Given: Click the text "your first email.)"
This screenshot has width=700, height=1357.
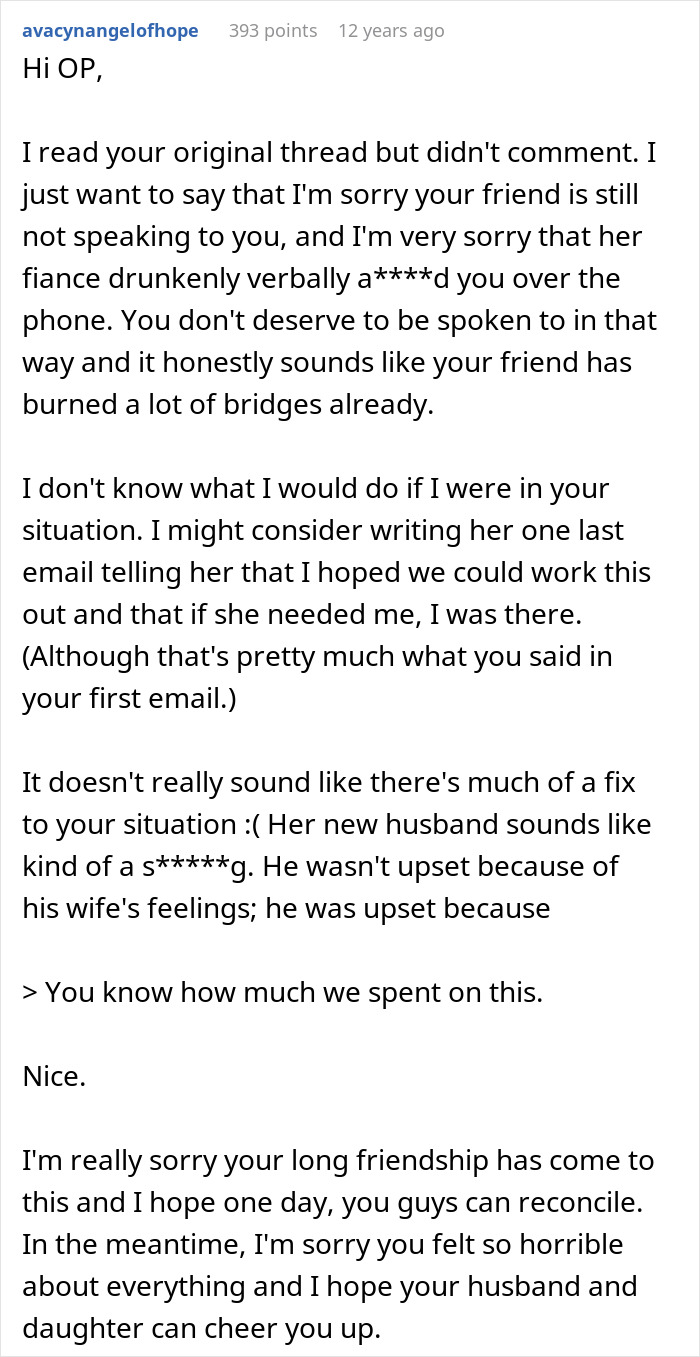Looking at the screenshot, I should tap(129, 699).
